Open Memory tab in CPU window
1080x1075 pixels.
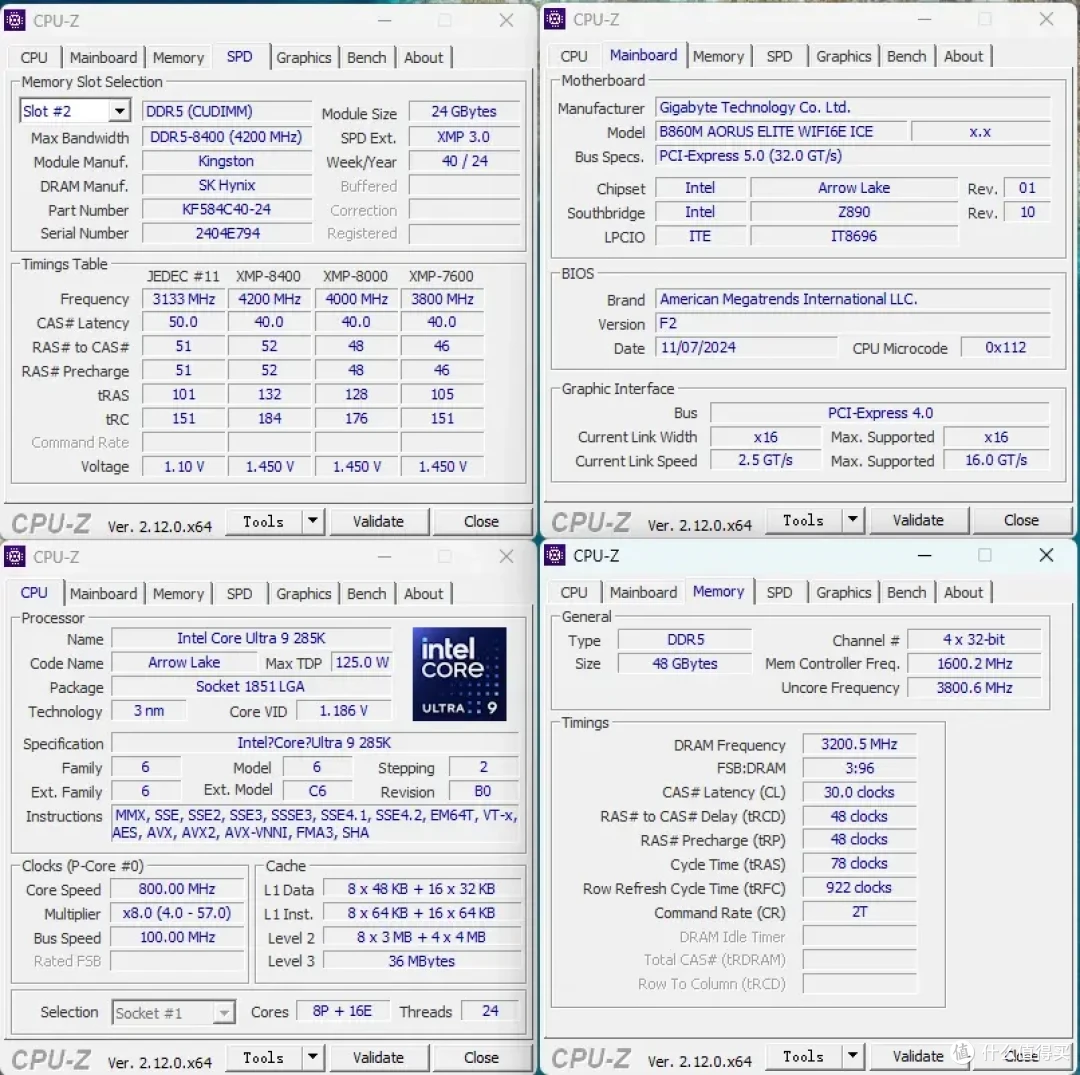[178, 593]
